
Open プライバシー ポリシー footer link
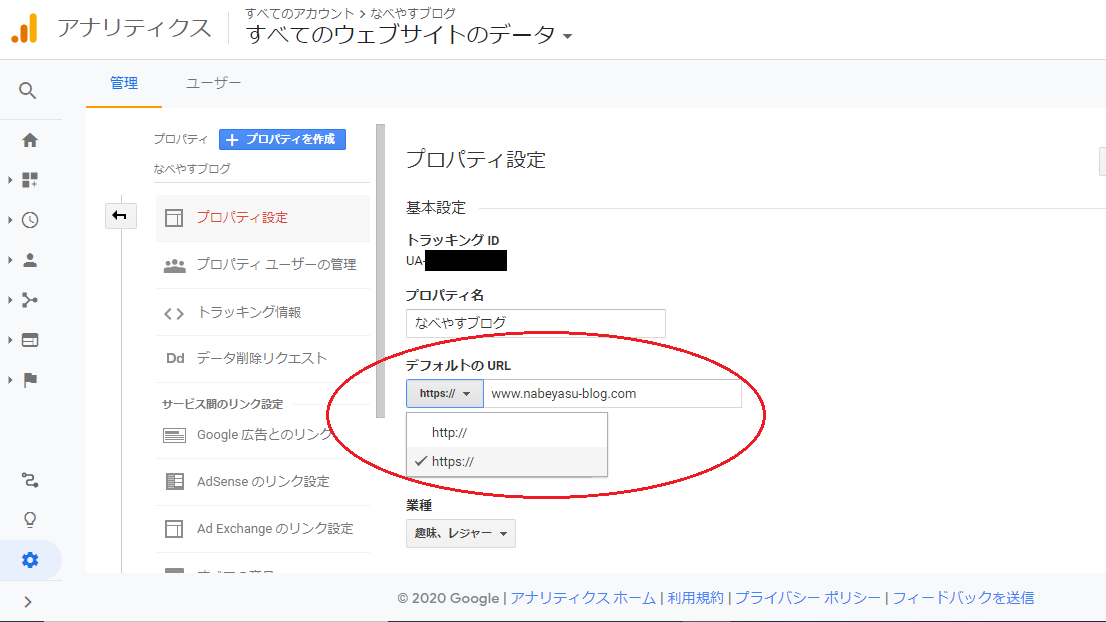click(x=808, y=598)
